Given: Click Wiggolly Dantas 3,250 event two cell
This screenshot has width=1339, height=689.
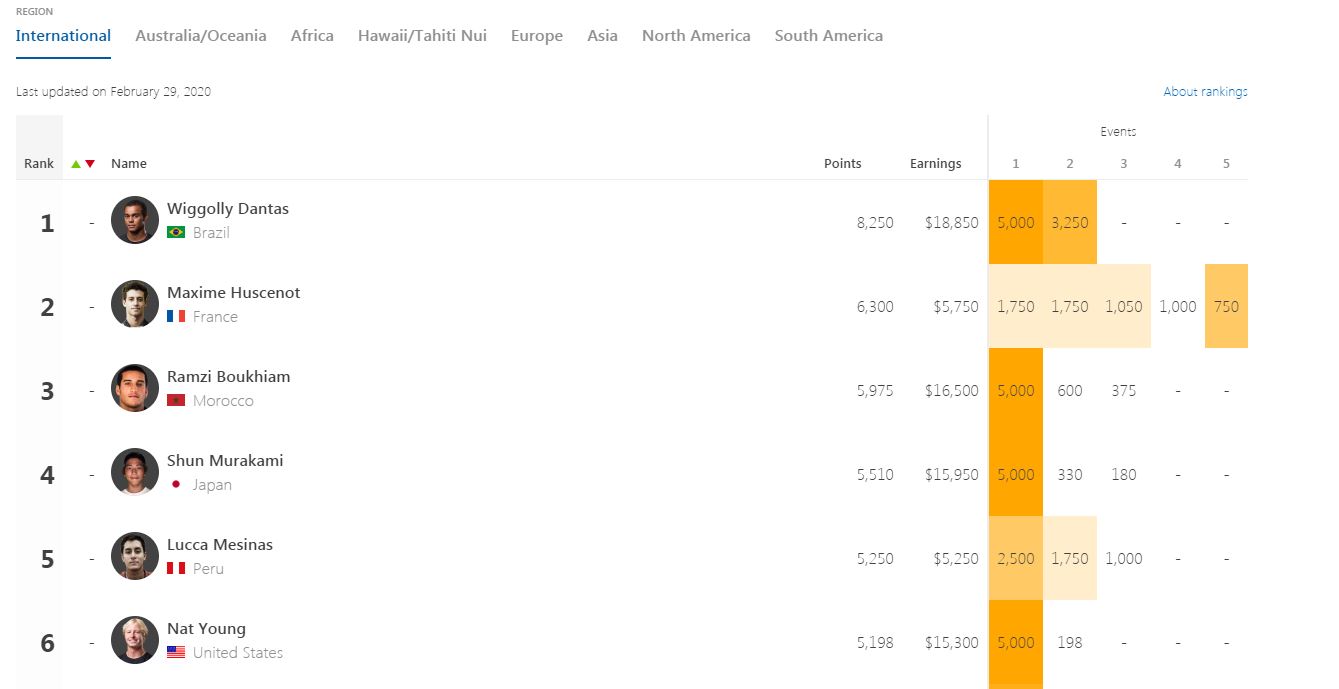Looking at the screenshot, I should 1069,223.
